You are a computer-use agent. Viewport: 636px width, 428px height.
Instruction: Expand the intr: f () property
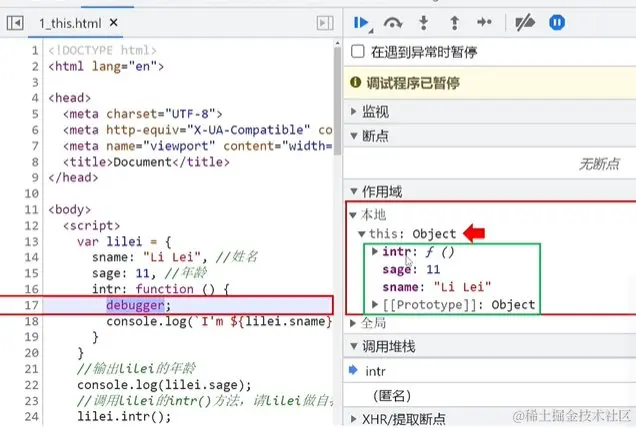point(375,252)
